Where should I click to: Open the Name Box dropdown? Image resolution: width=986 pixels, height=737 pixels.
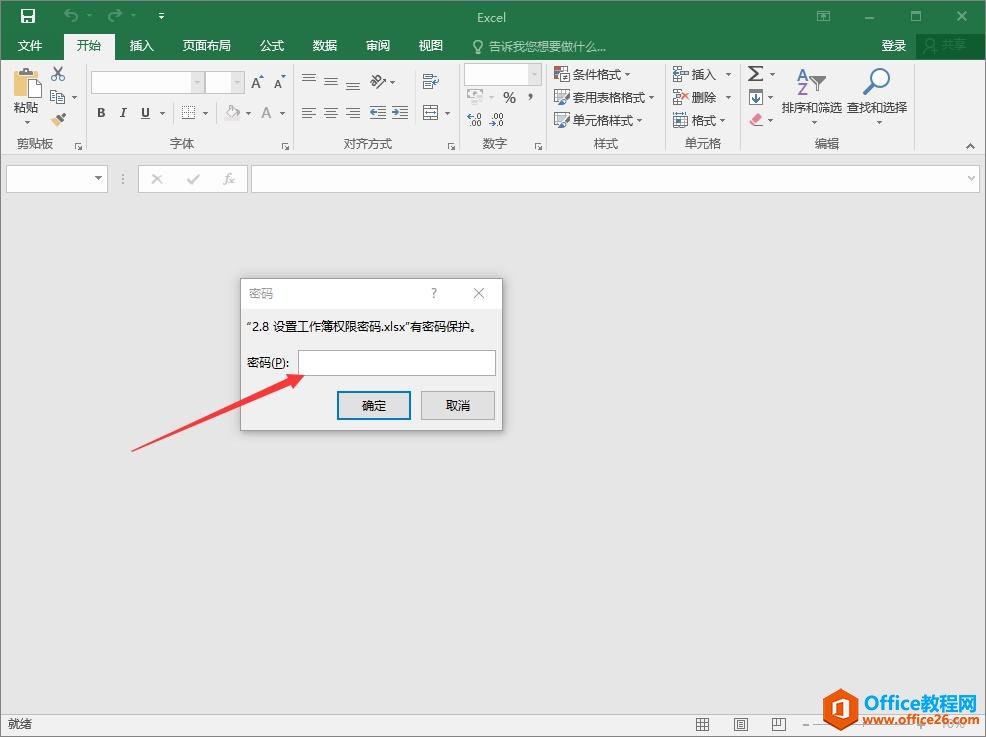96,178
